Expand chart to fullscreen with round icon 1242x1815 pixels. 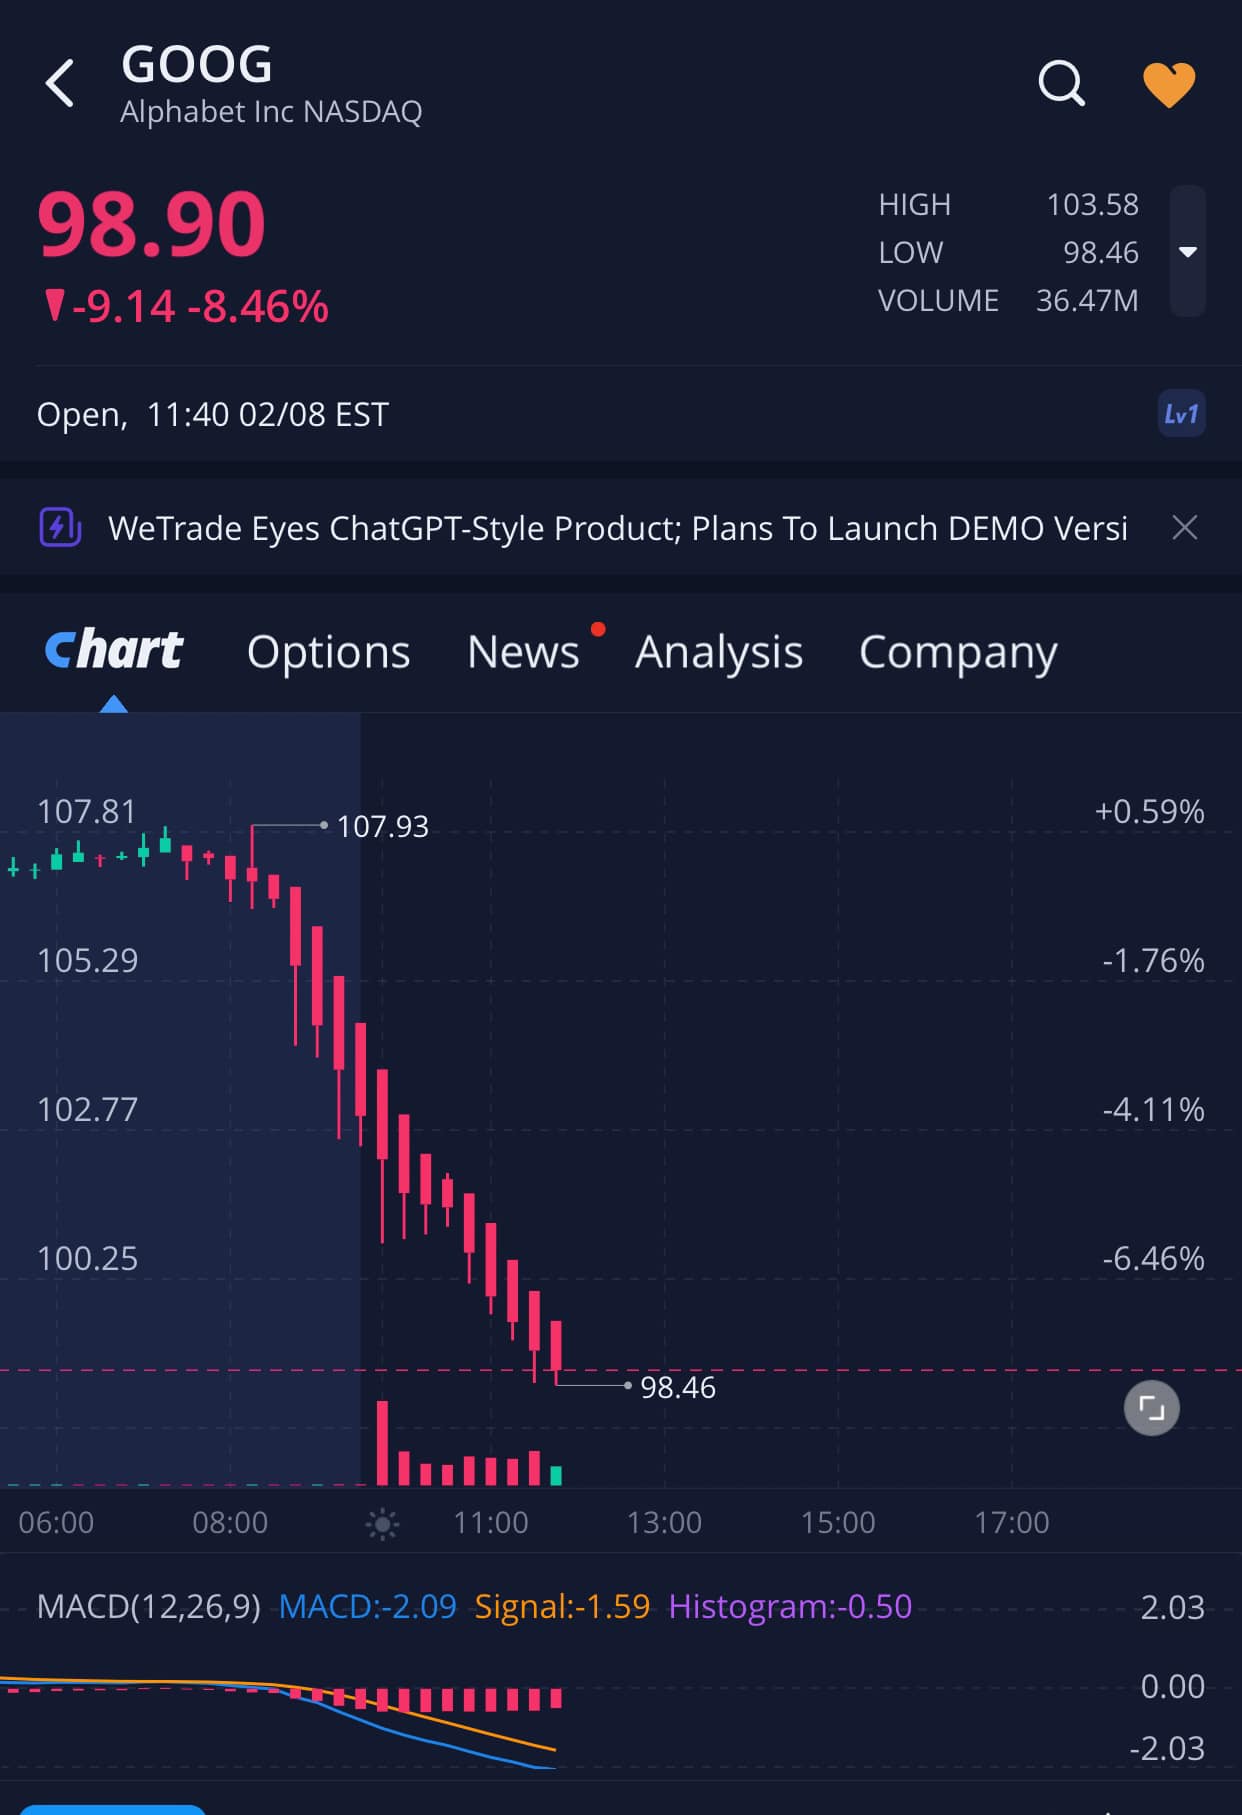pyautogui.click(x=1152, y=1409)
